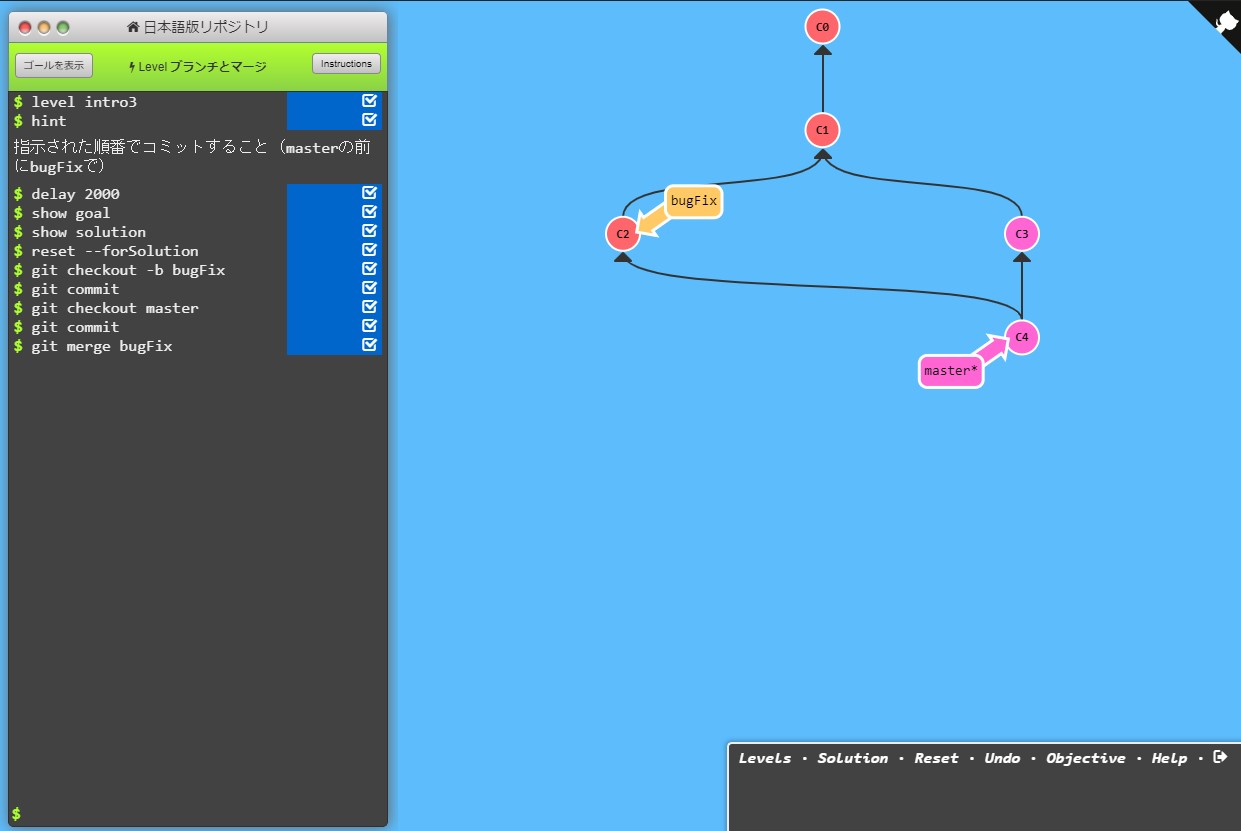Select commit node C1
The image size is (1241, 831).
[822, 130]
